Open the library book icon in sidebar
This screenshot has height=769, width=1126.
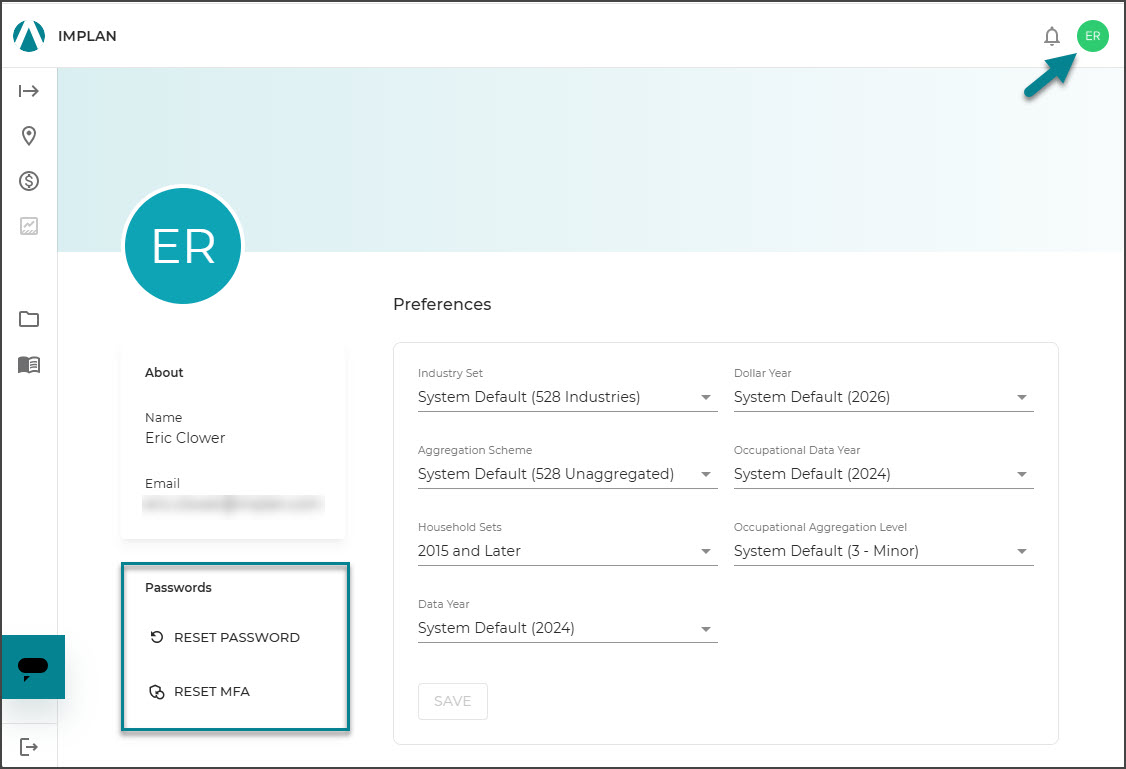pyautogui.click(x=29, y=365)
